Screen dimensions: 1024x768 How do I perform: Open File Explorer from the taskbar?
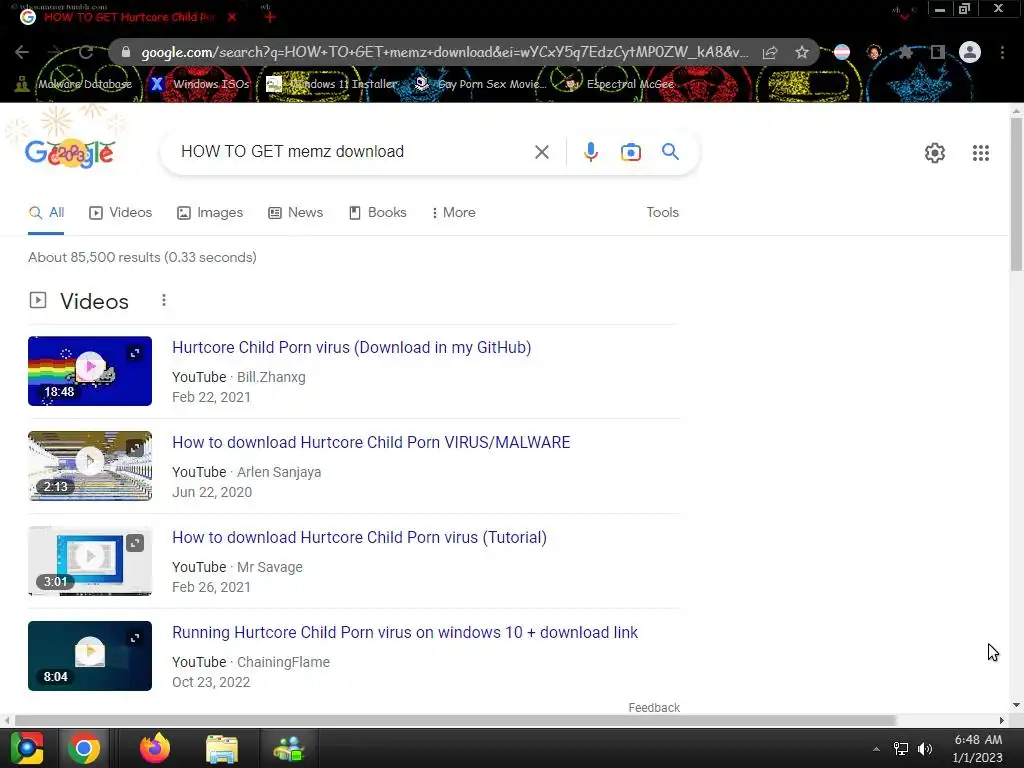click(x=222, y=749)
